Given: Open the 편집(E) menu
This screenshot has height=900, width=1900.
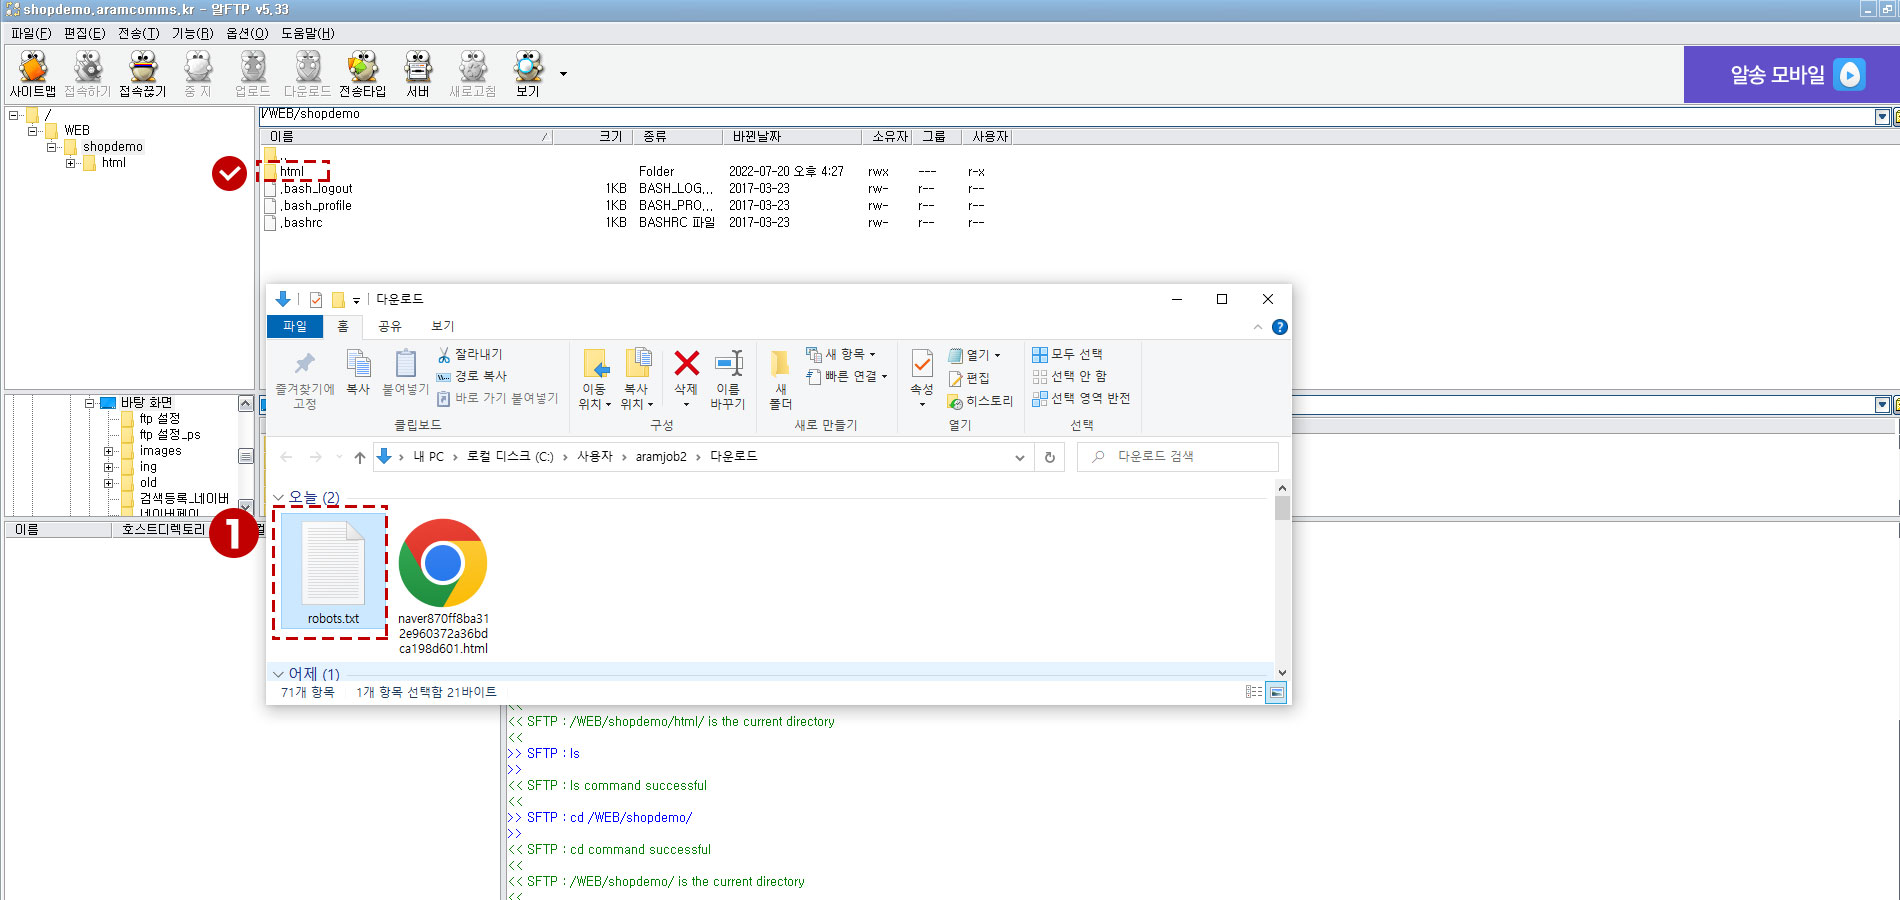Looking at the screenshot, I should [x=84, y=33].
